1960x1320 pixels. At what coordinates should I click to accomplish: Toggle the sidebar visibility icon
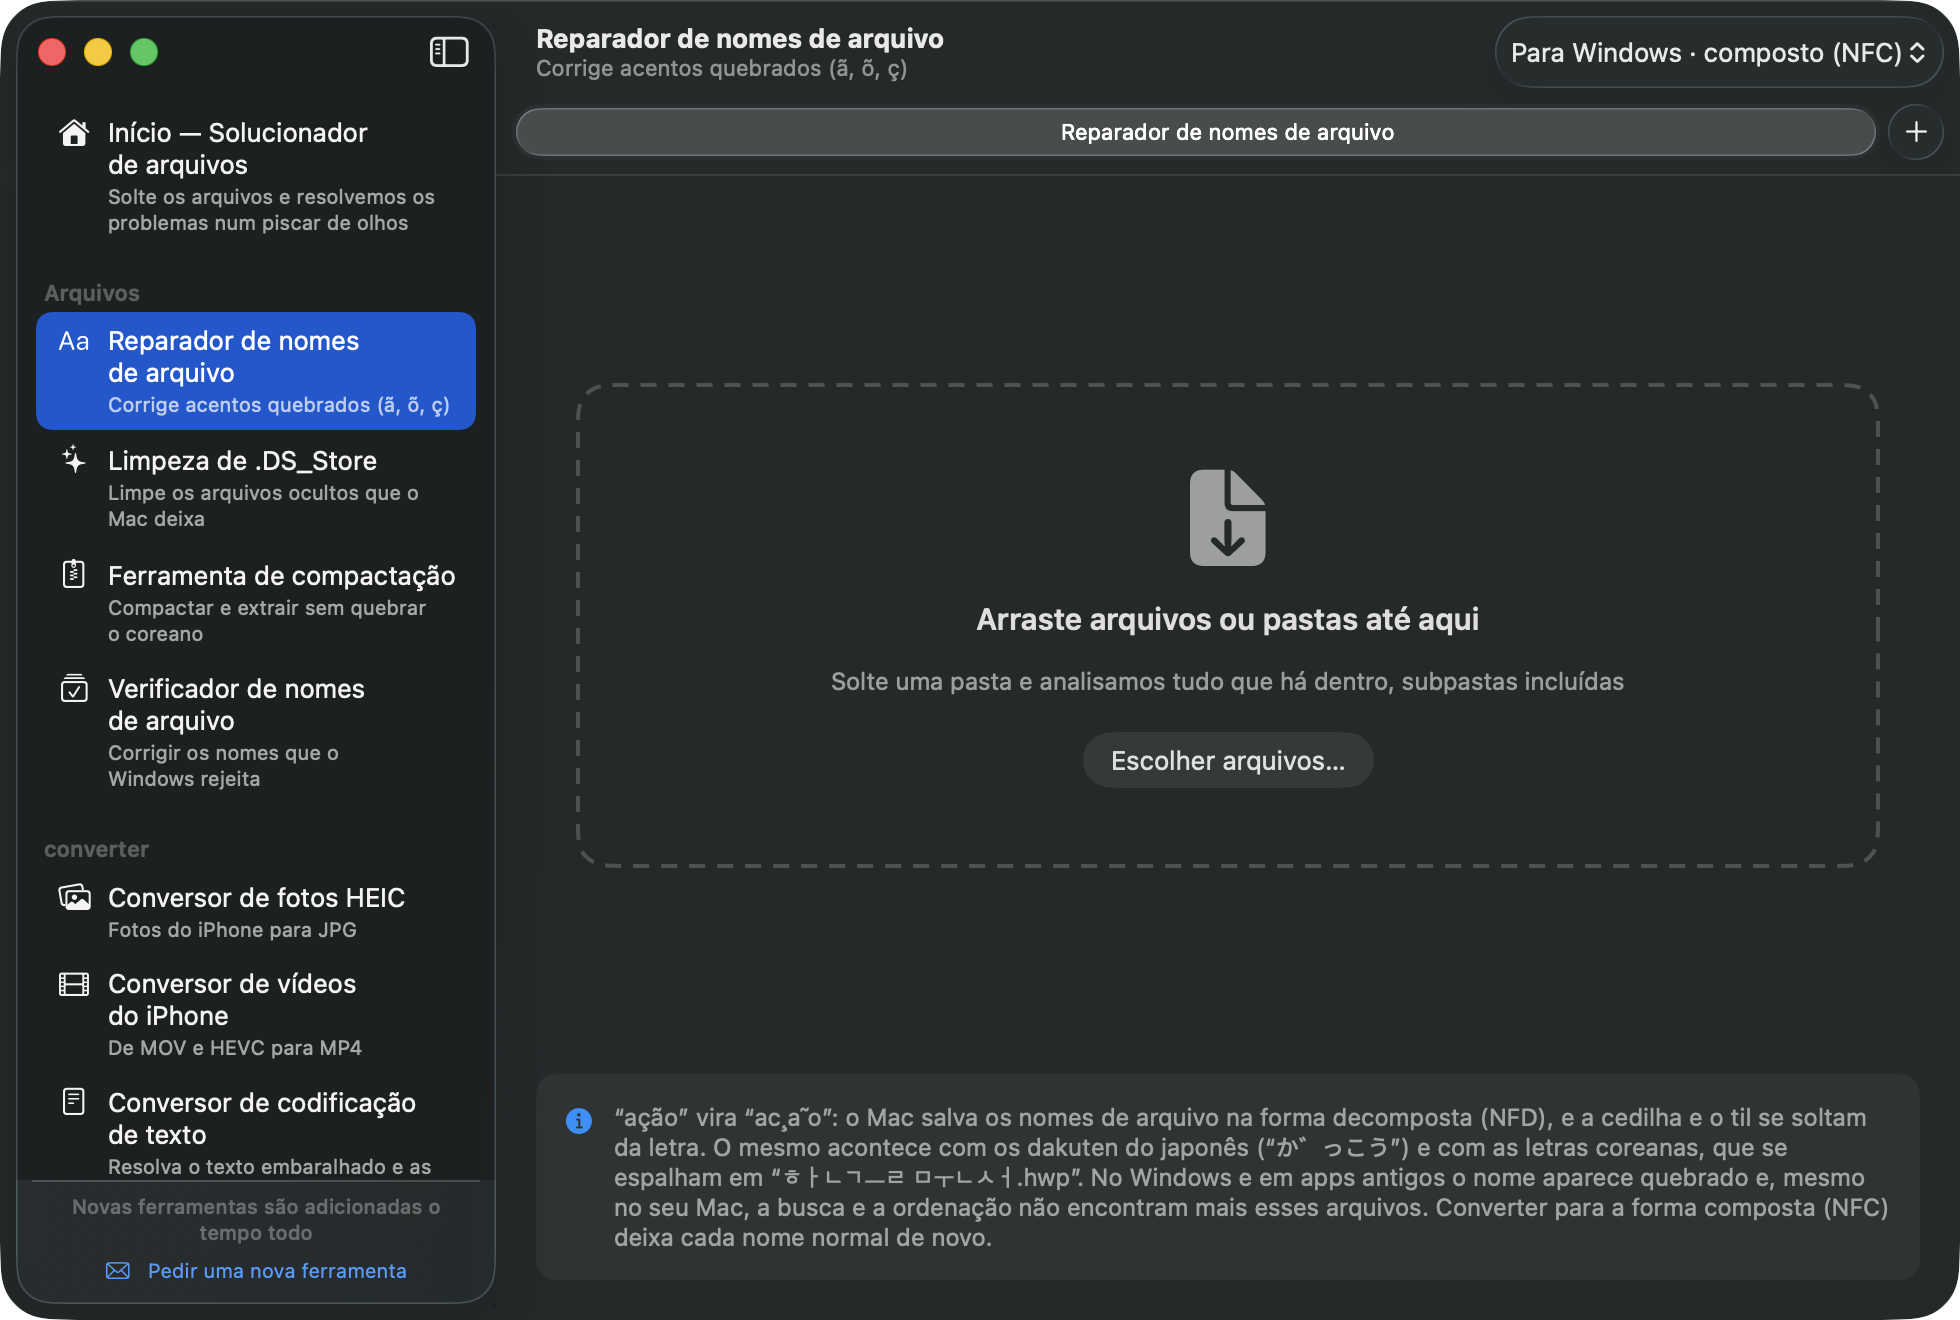[x=449, y=52]
